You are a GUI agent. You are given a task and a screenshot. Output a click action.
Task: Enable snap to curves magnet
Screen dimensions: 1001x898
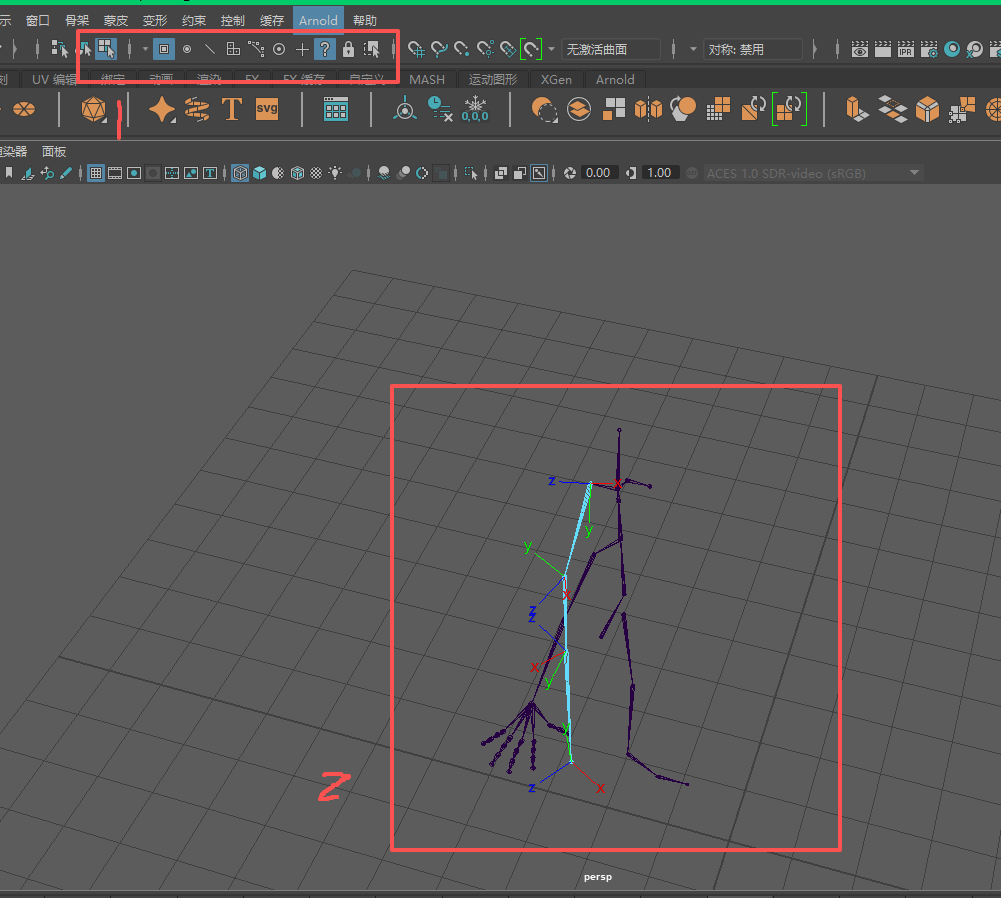point(439,49)
